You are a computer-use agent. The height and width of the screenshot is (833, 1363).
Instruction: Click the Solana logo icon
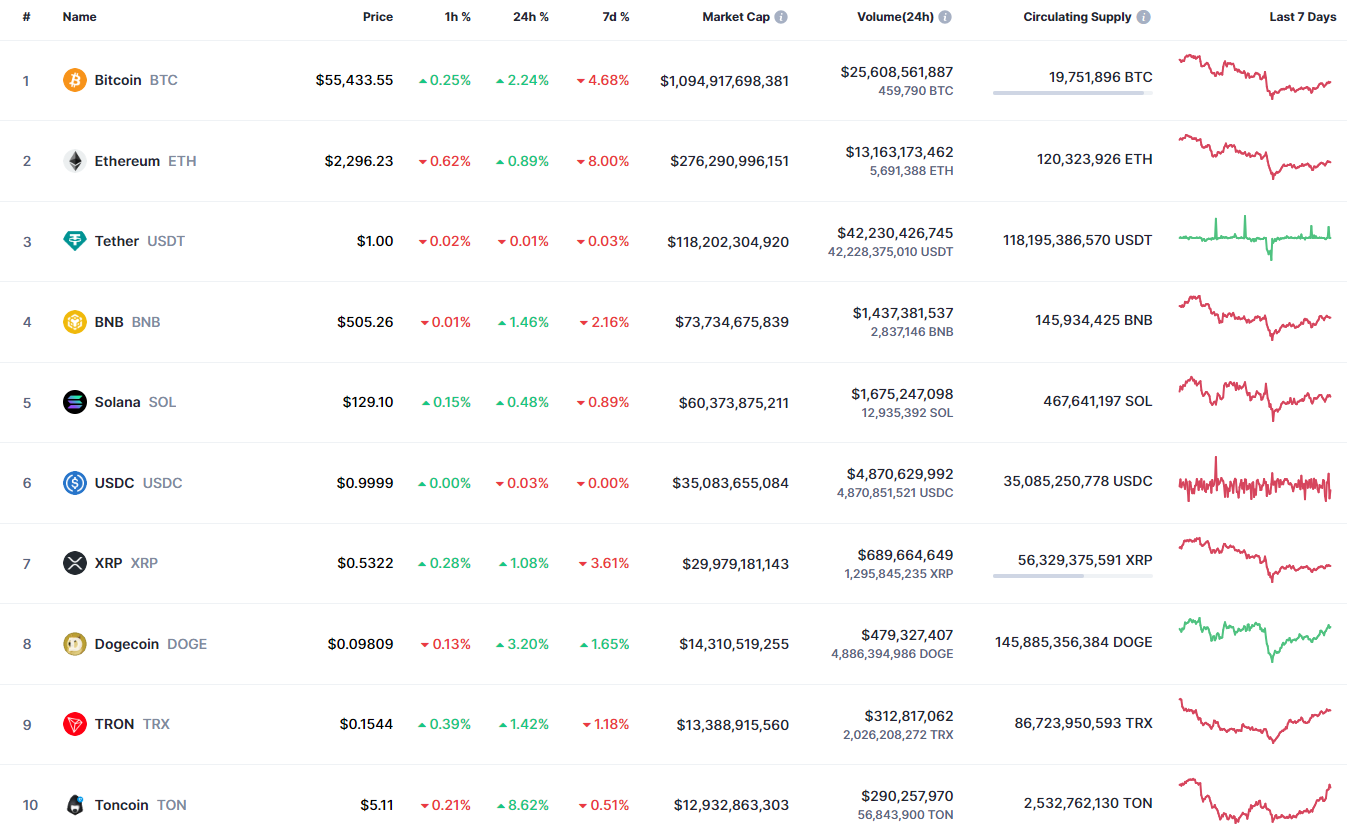pyautogui.click(x=75, y=402)
